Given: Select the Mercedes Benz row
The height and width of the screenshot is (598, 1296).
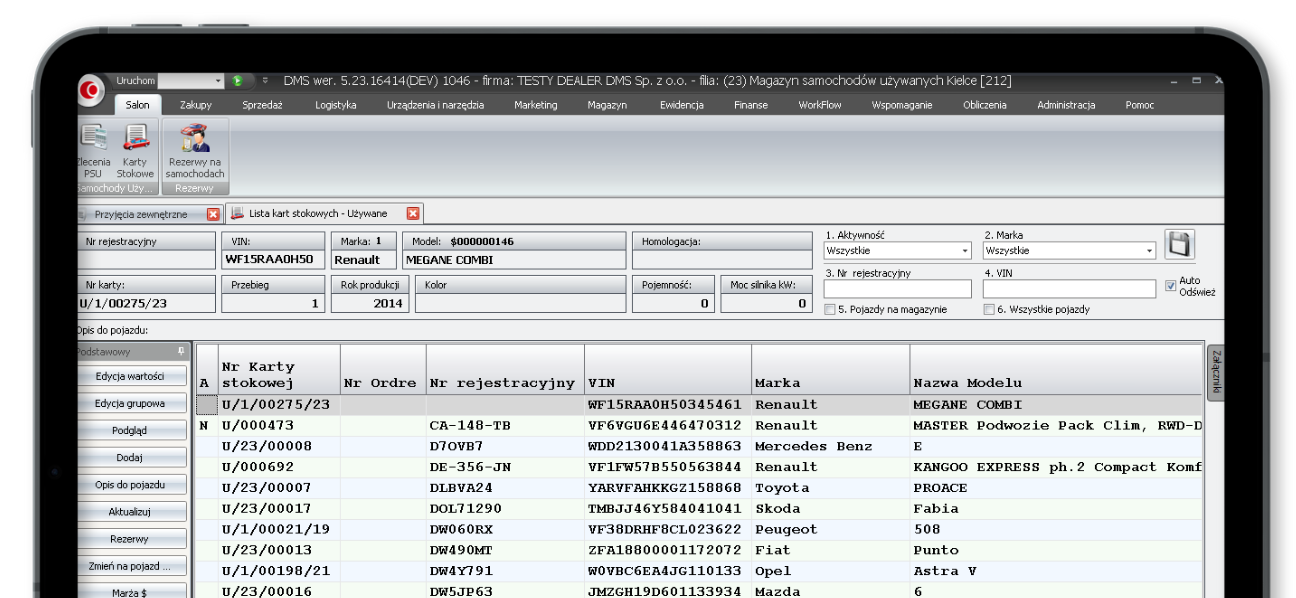Looking at the screenshot, I should pos(700,446).
